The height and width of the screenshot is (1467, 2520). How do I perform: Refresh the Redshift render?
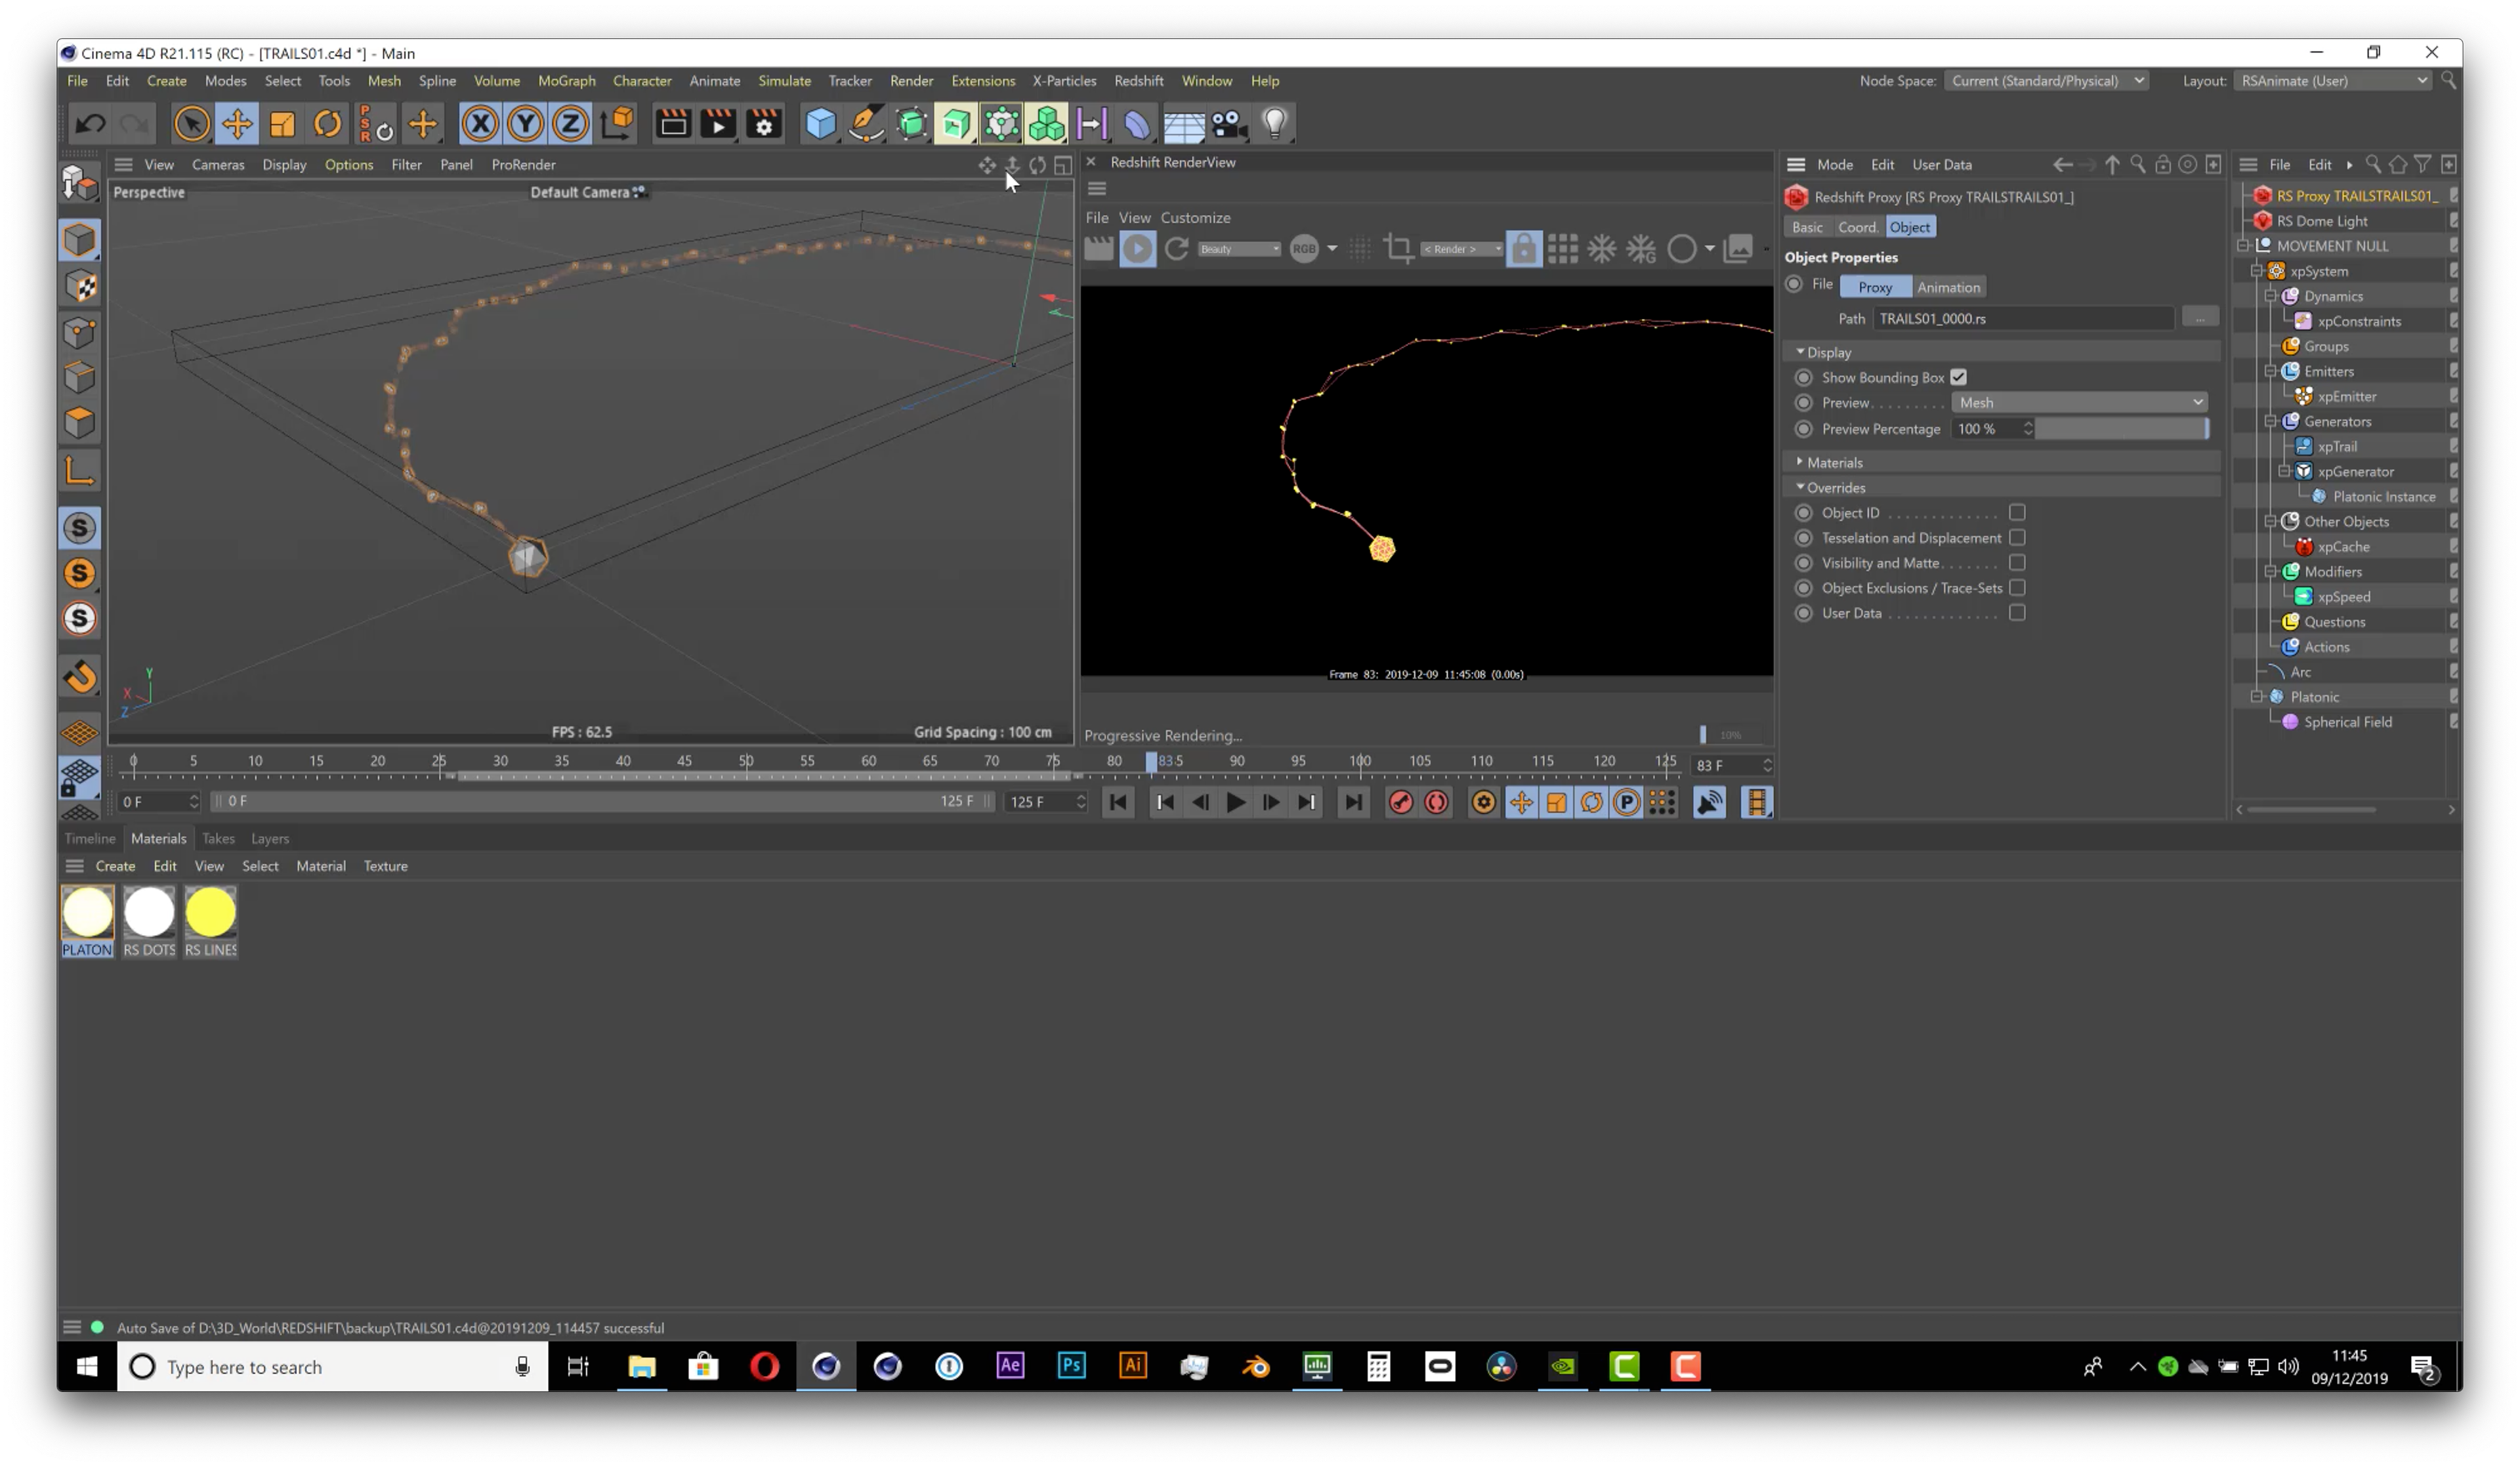click(1177, 248)
